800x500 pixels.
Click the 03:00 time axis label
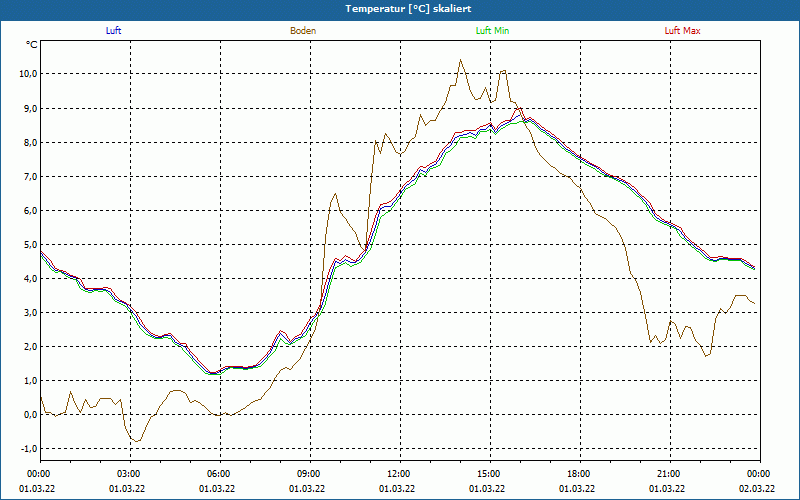coord(131,474)
